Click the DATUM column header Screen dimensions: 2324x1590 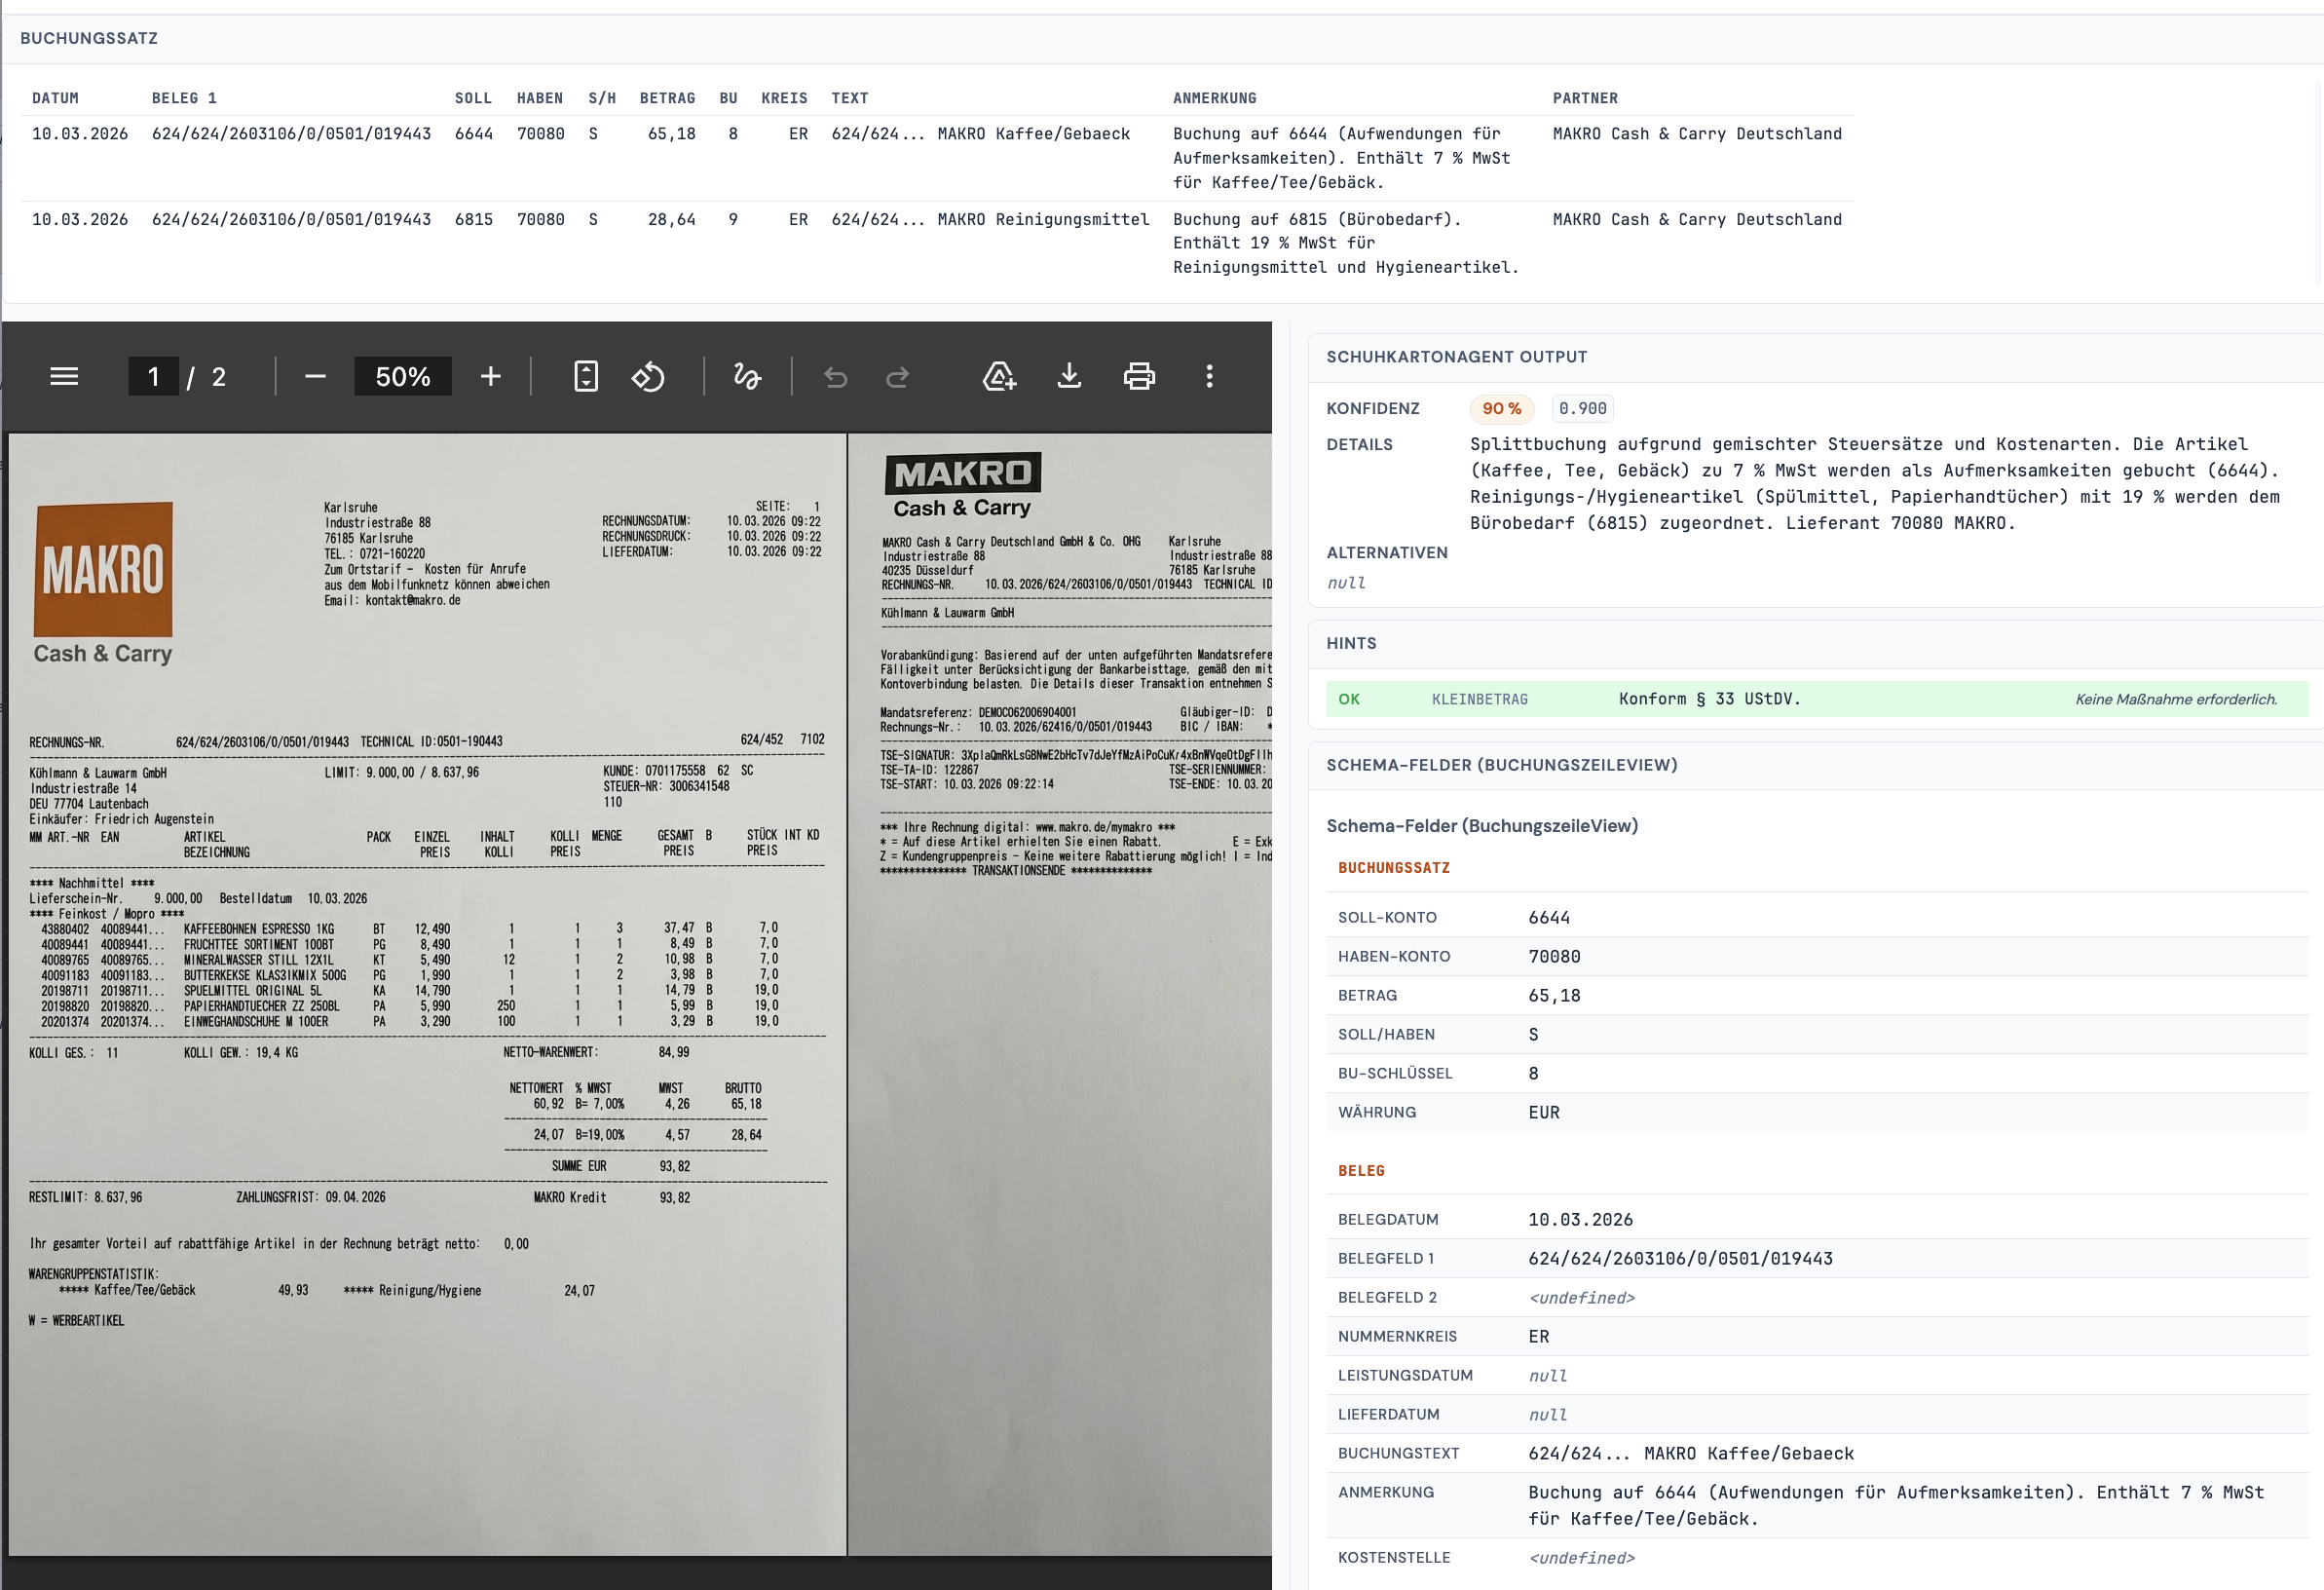click(x=55, y=98)
